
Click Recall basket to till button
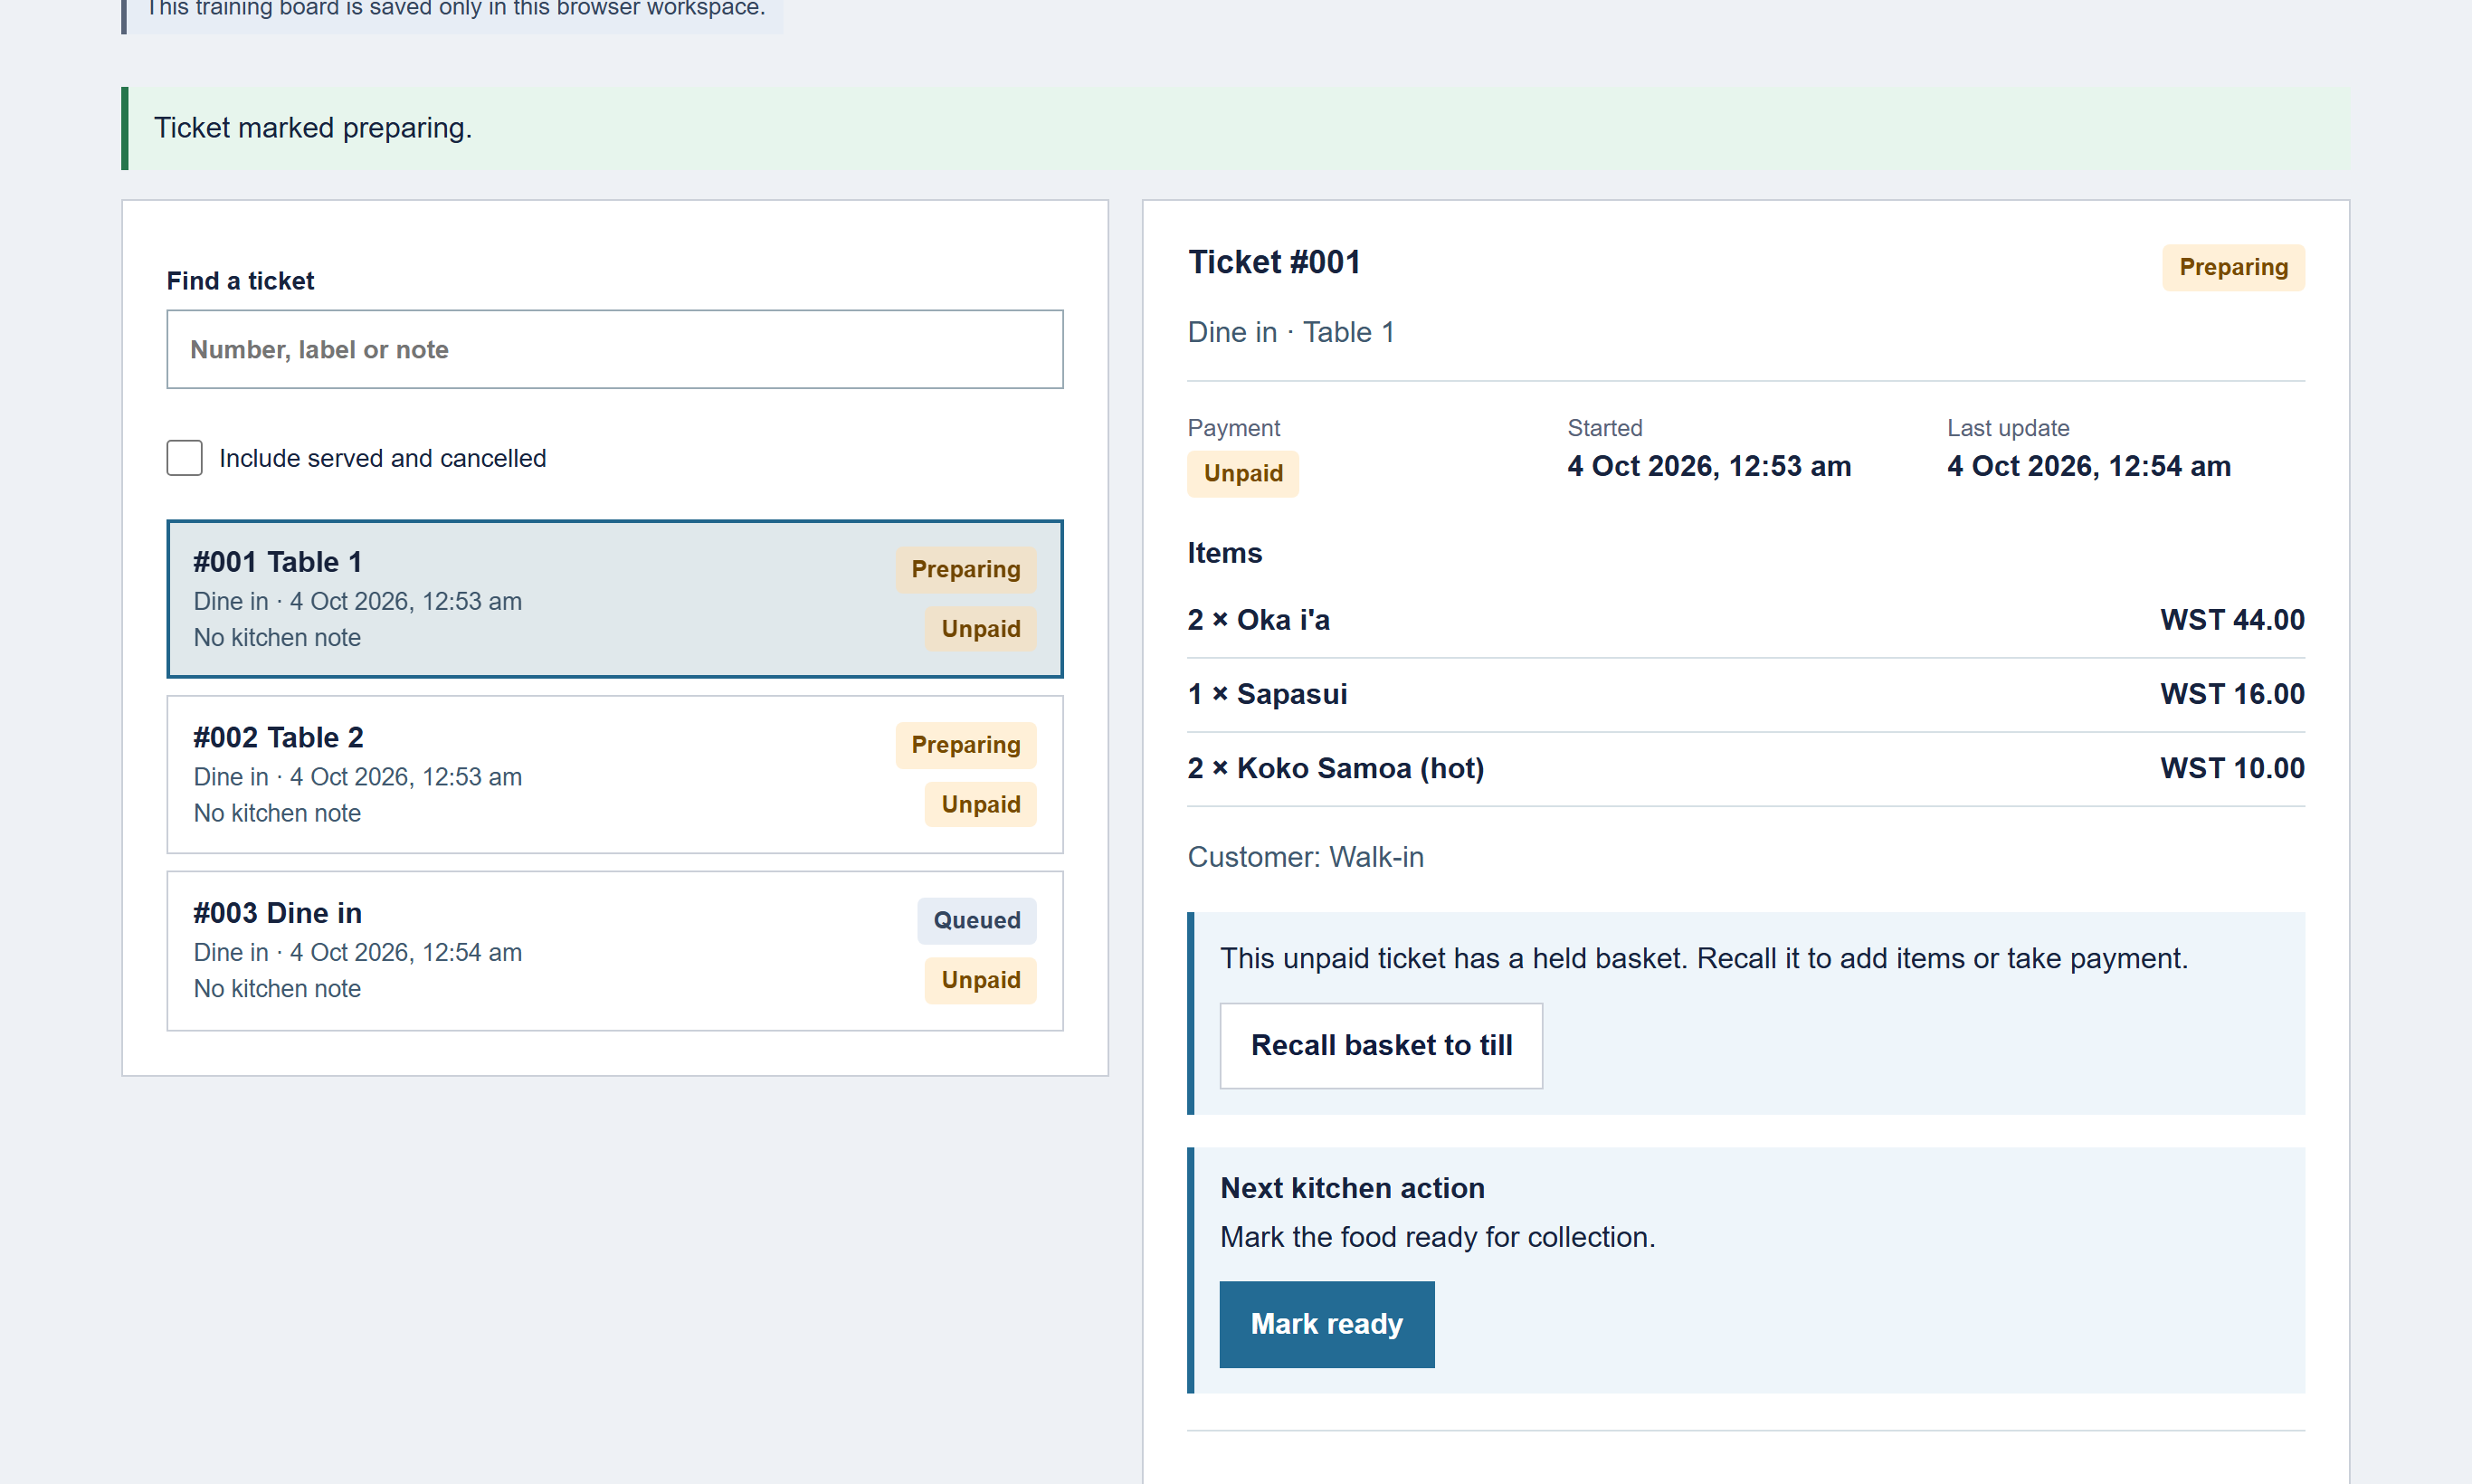pyautogui.click(x=1381, y=1045)
